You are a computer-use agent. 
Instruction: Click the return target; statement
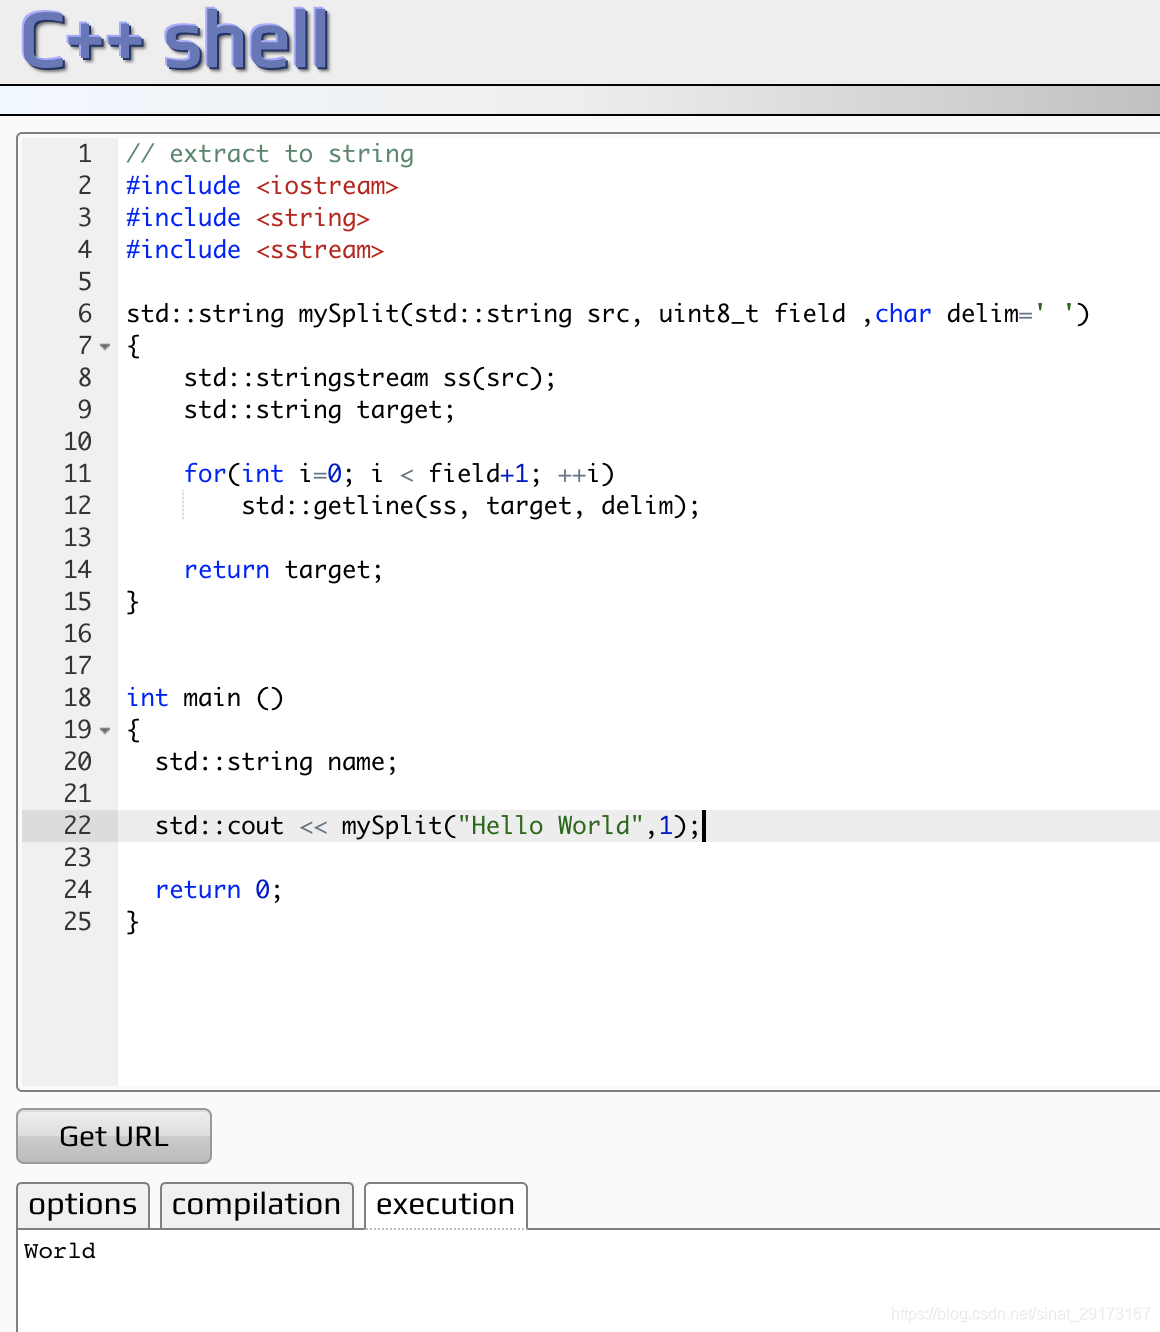283,570
